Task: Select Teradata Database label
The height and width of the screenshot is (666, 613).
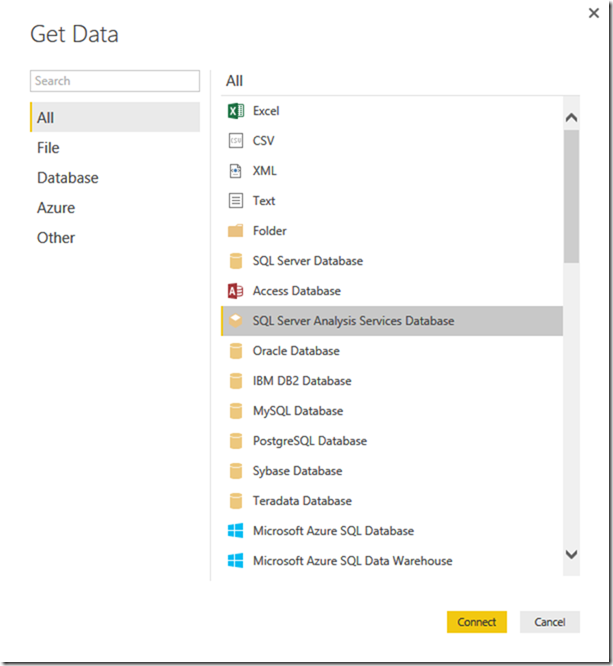Action: pyautogui.click(x=302, y=501)
